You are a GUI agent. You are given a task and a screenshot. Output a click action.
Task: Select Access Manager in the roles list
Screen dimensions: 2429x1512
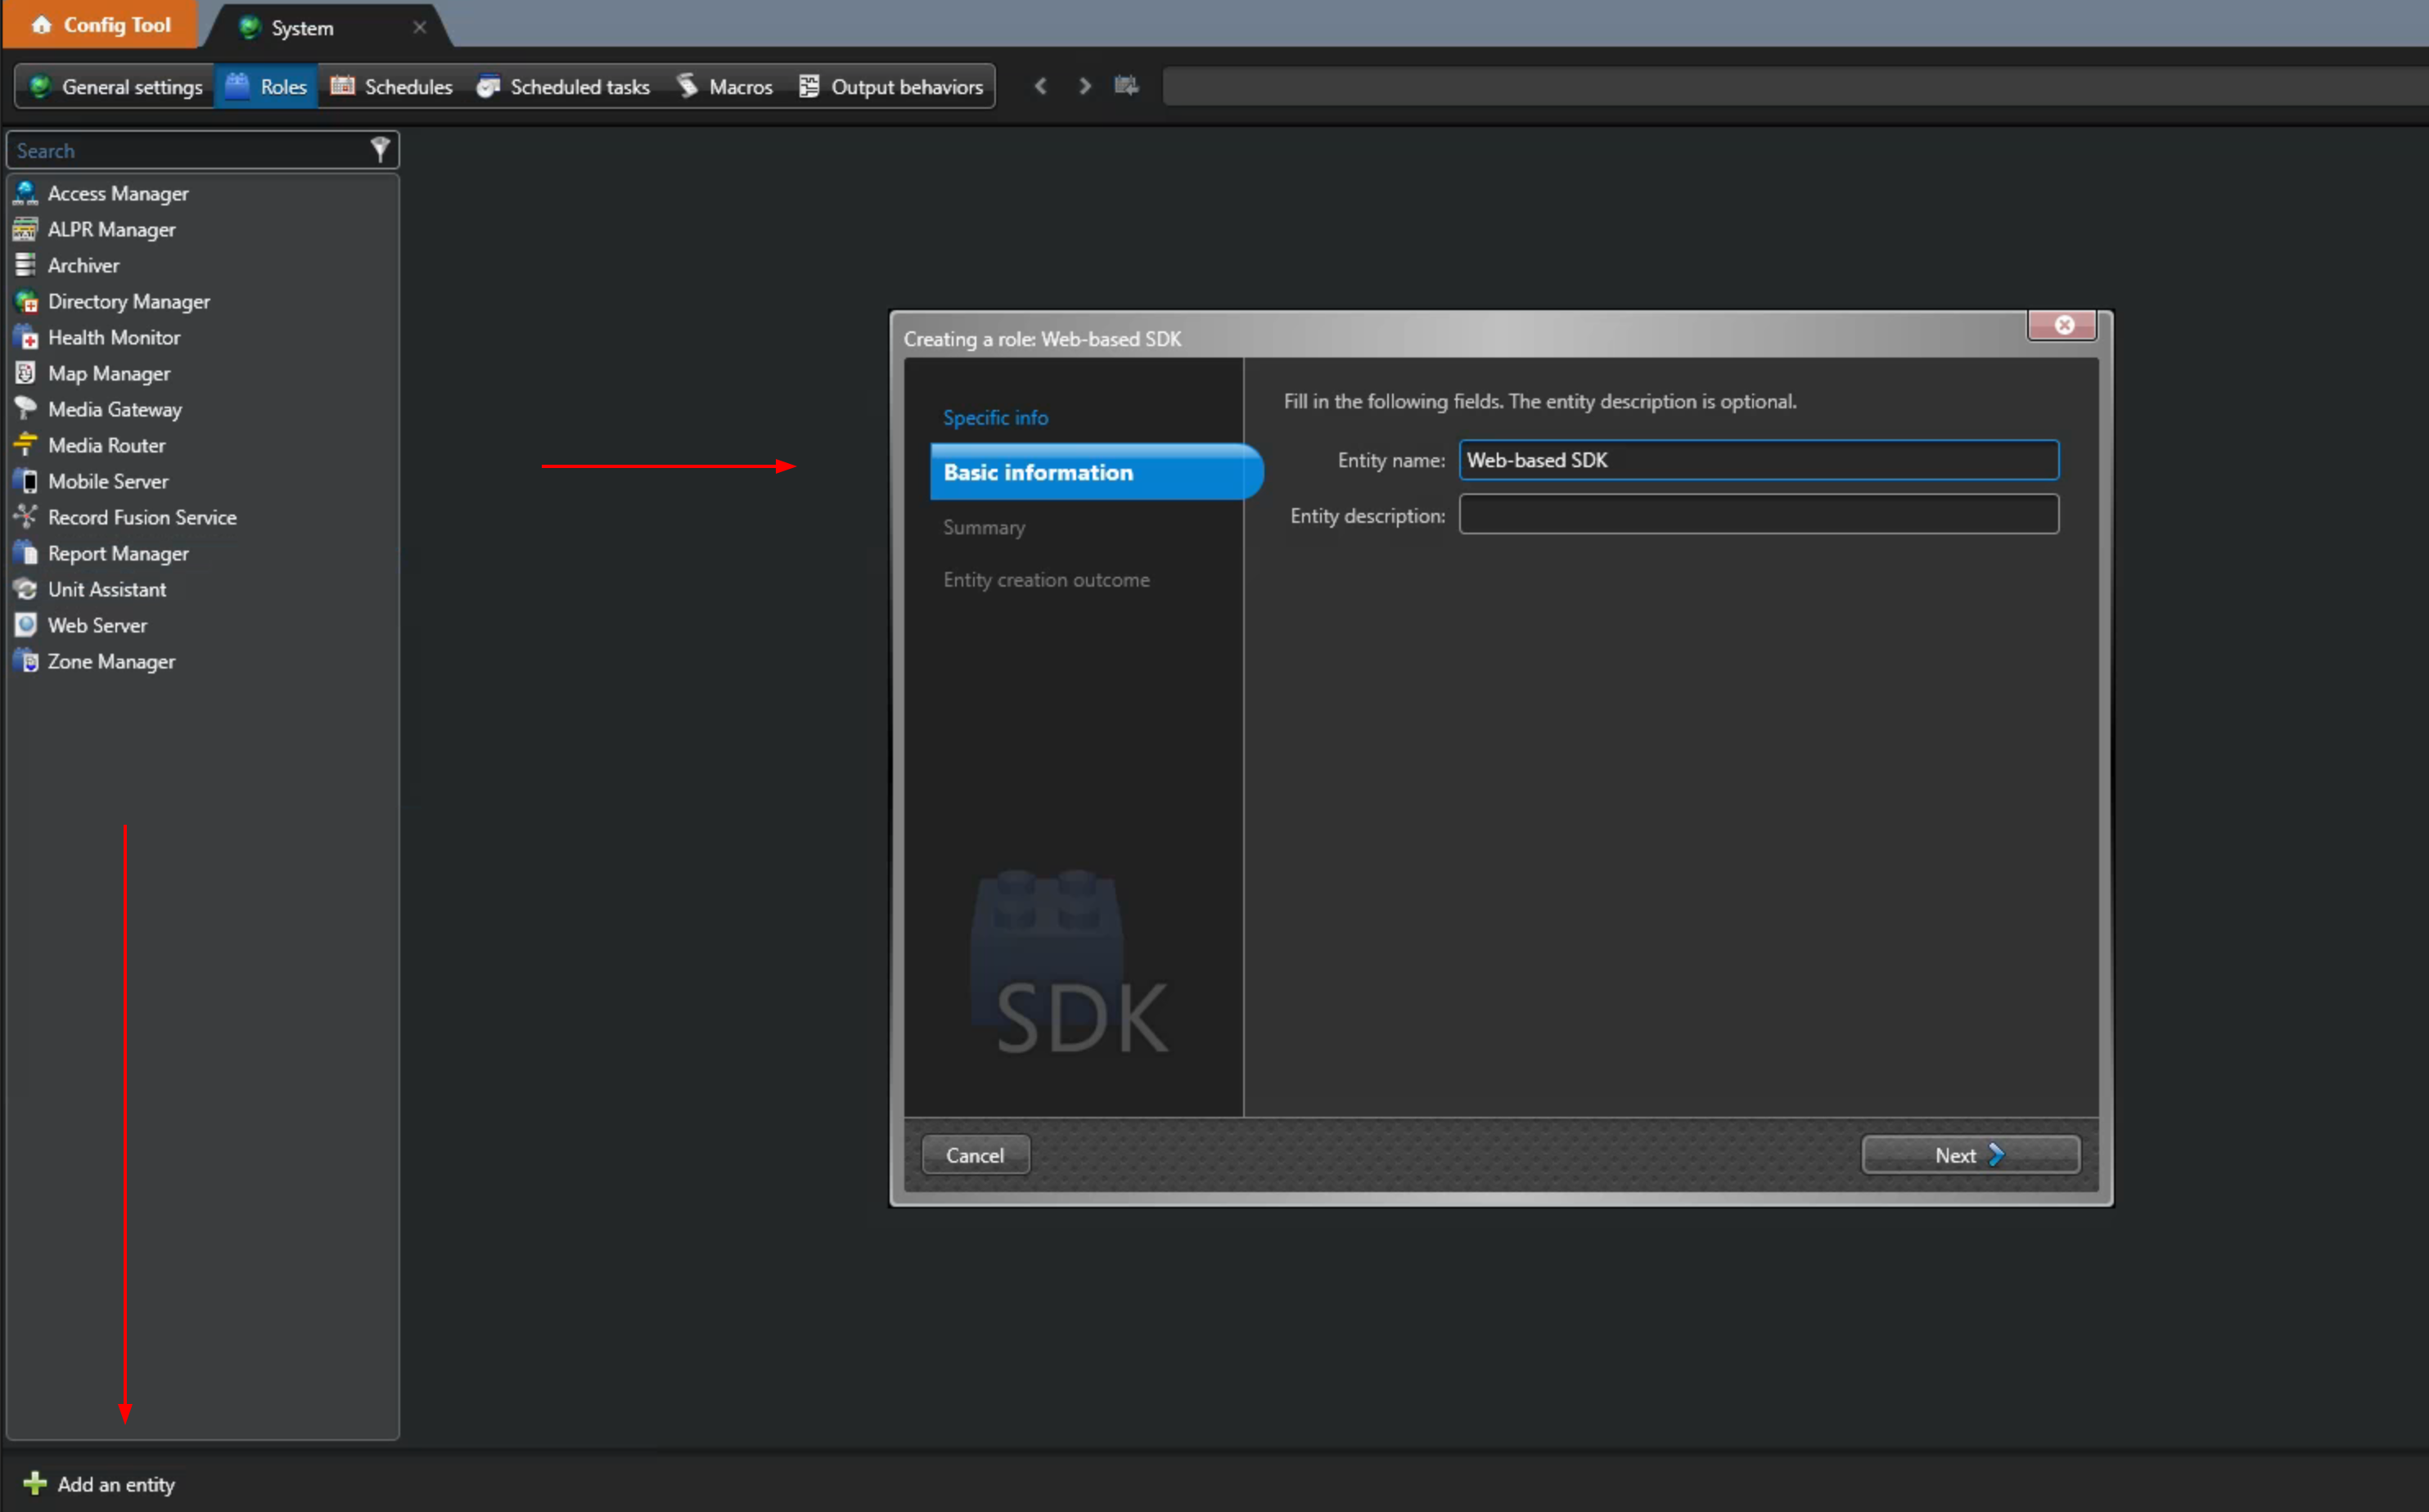point(204,193)
